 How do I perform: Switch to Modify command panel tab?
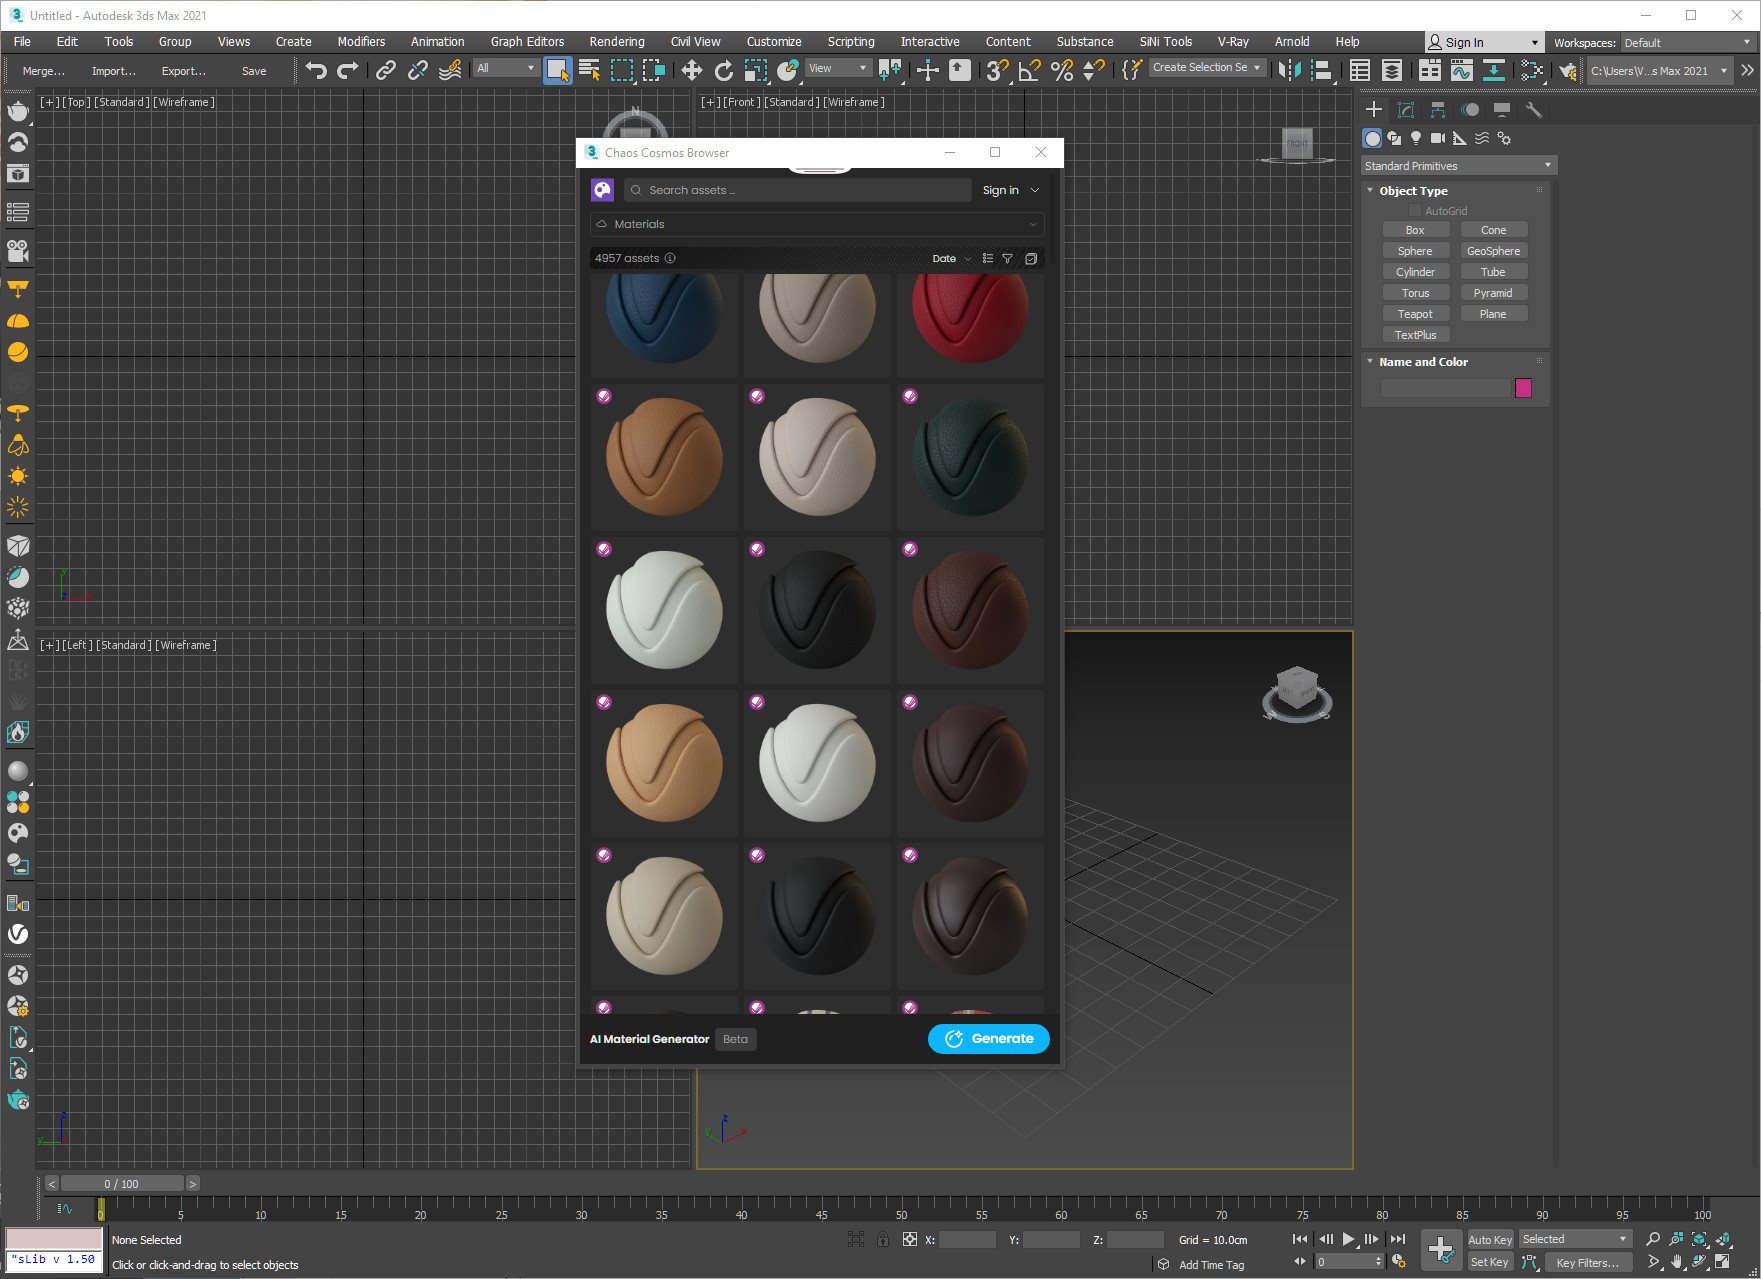1406,110
